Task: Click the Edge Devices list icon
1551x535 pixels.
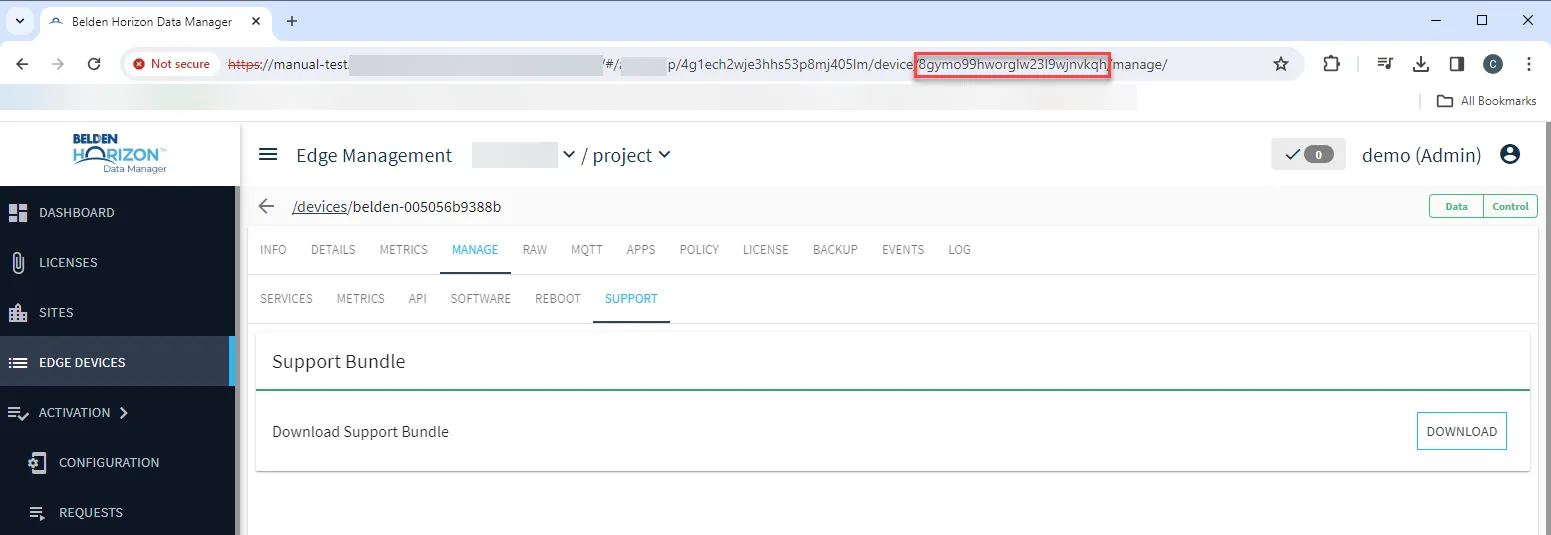Action: click(17, 362)
